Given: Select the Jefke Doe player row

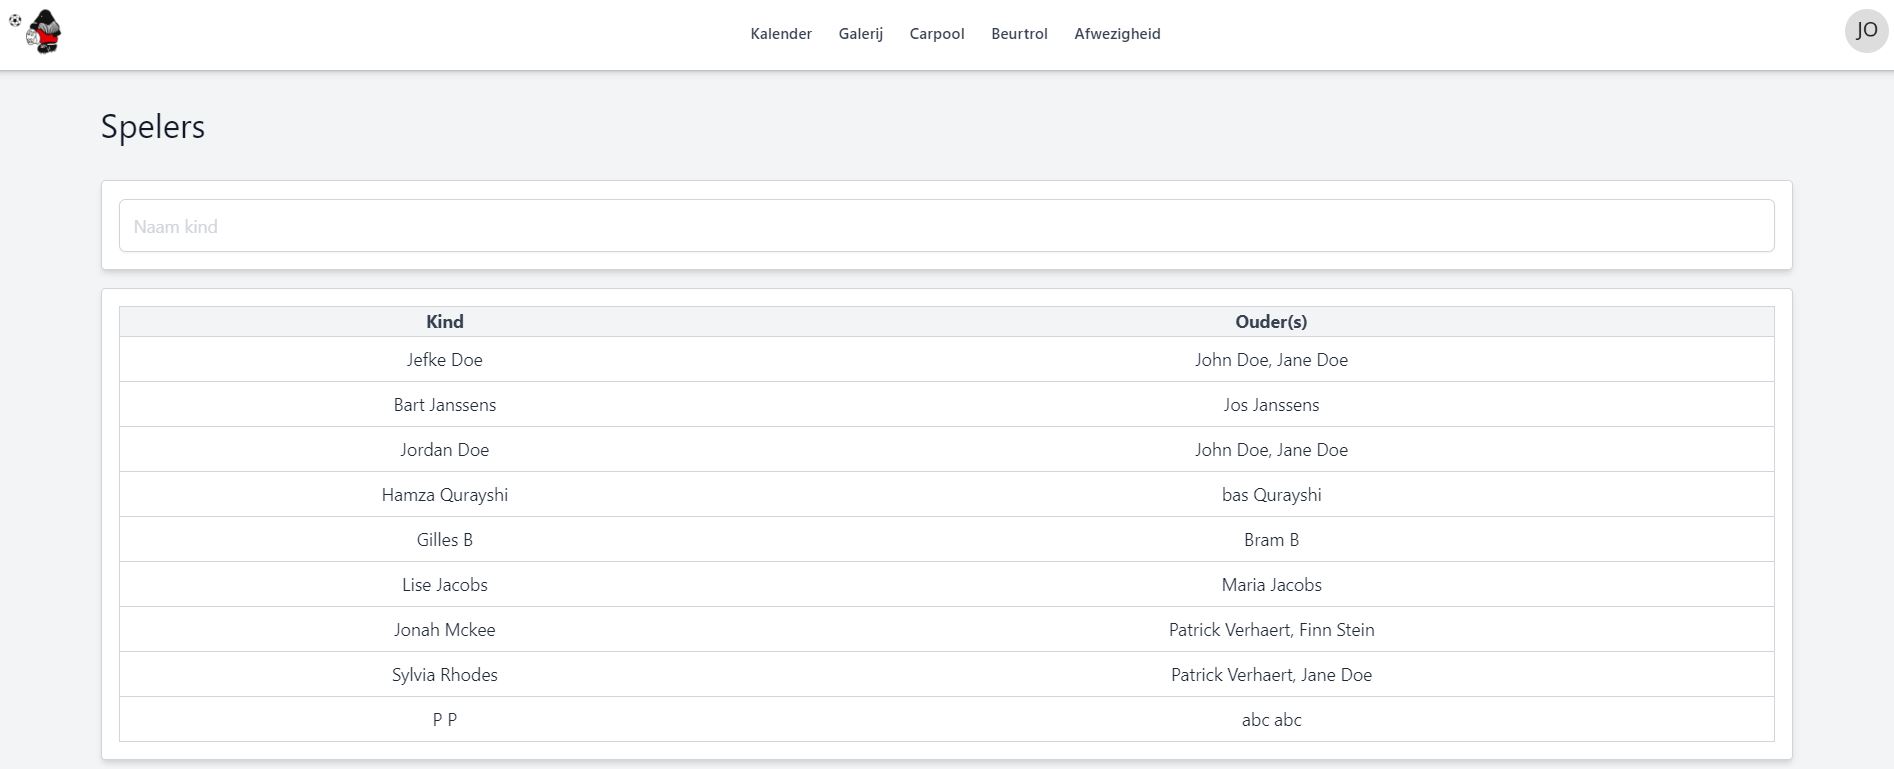Looking at the screenshot, I should tap(444, 360).
